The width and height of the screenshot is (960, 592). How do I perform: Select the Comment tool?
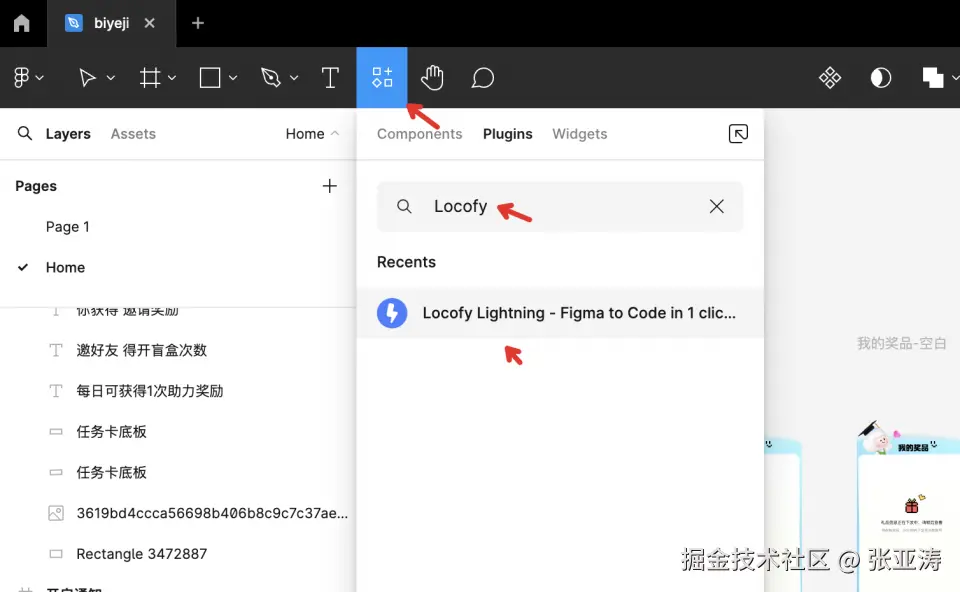click(x=482, y=78)
